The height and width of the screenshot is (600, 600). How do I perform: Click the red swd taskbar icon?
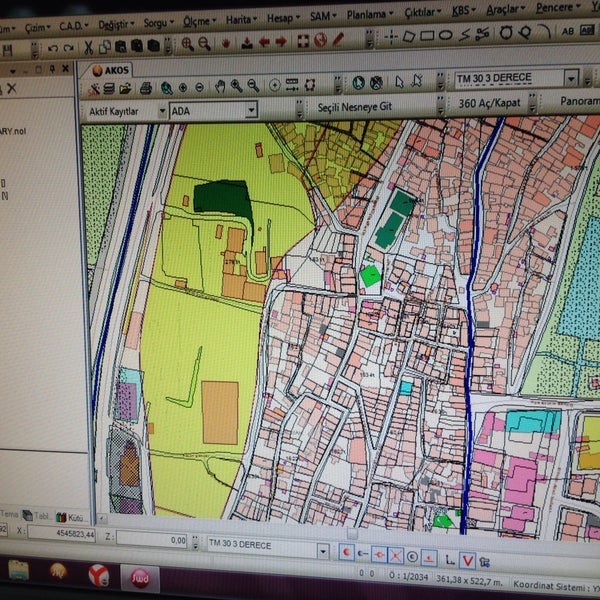140,578
